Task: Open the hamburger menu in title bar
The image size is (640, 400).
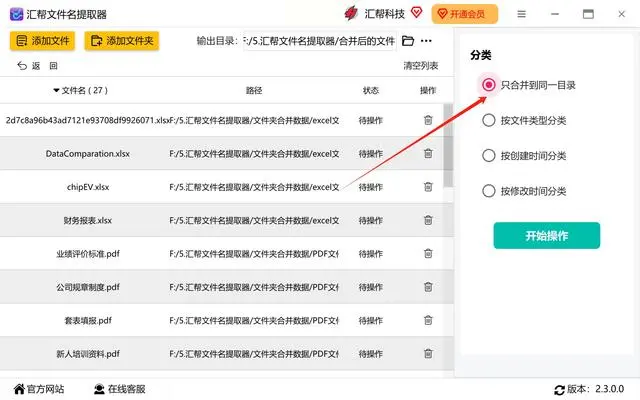Action: (521, 14)
